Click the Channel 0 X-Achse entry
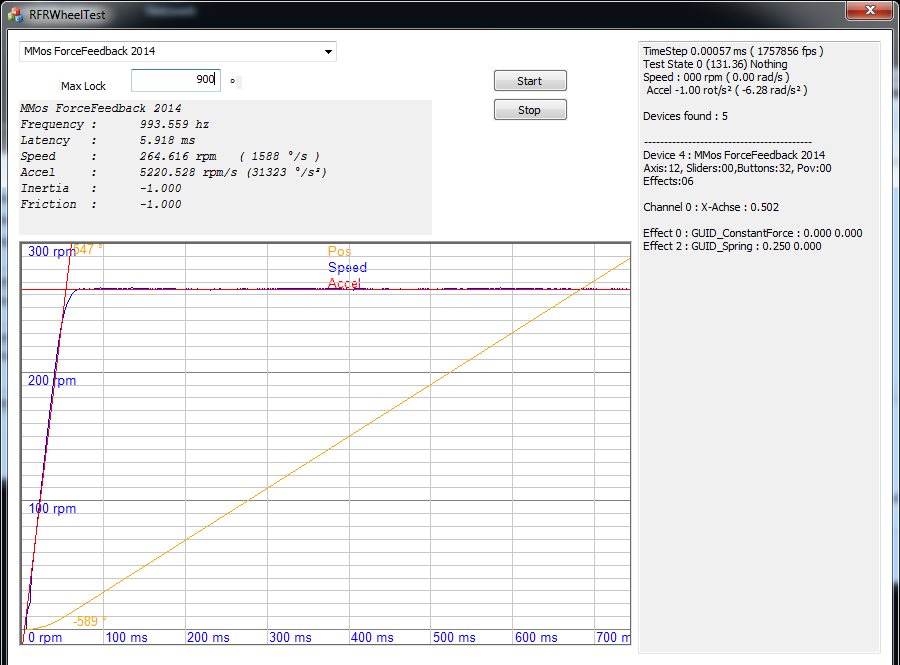The image size is (900, 665). pyautogui.click(x=711, y=207)
